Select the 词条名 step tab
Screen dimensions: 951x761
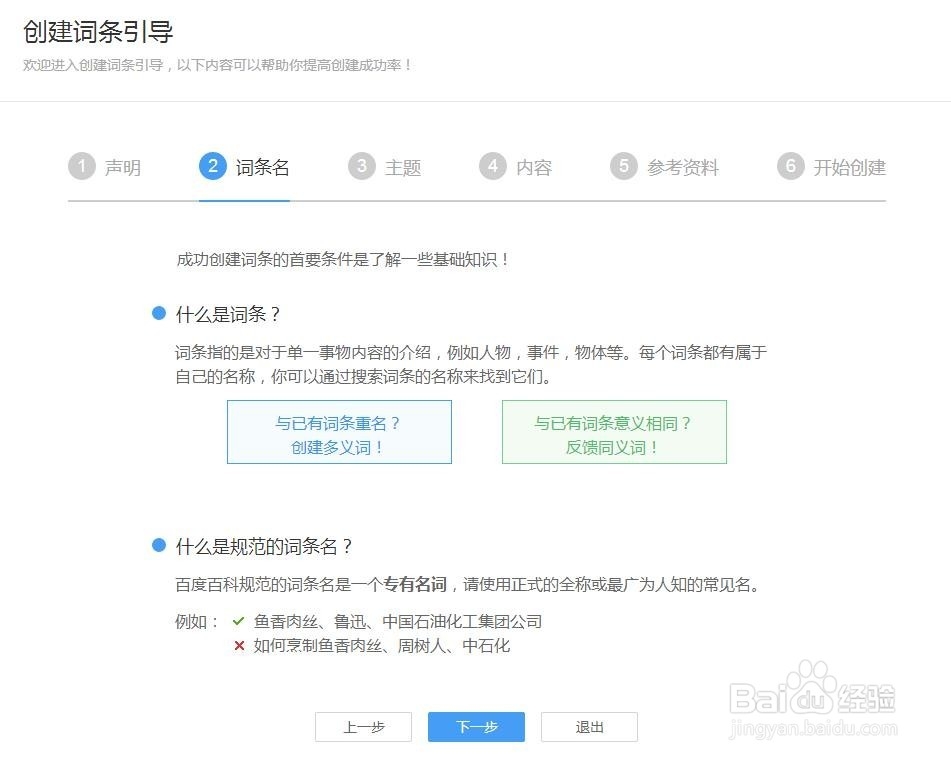coord(262,167)
